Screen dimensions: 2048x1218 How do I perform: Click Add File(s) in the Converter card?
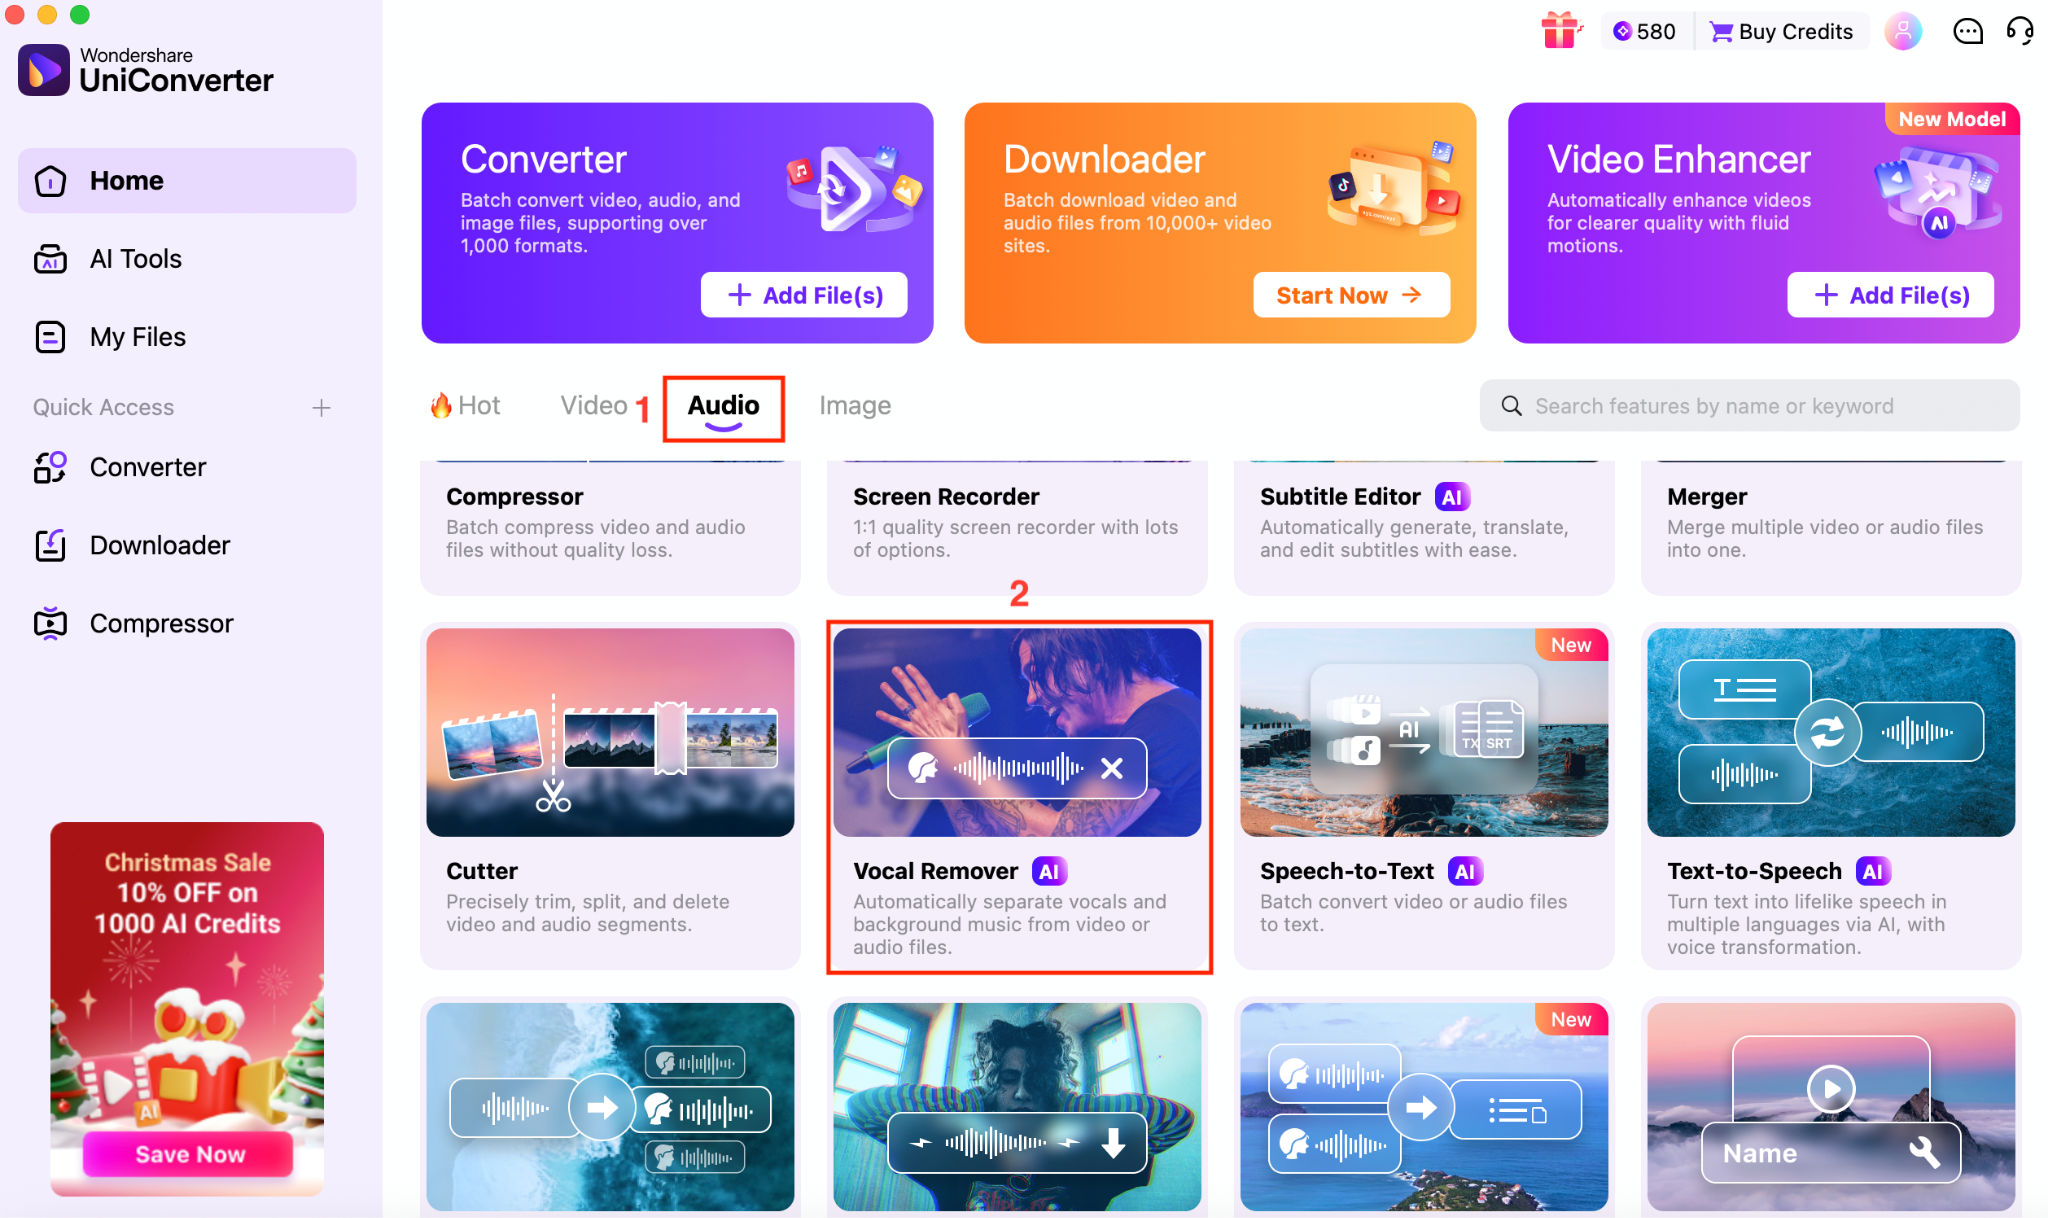[804, 295]
